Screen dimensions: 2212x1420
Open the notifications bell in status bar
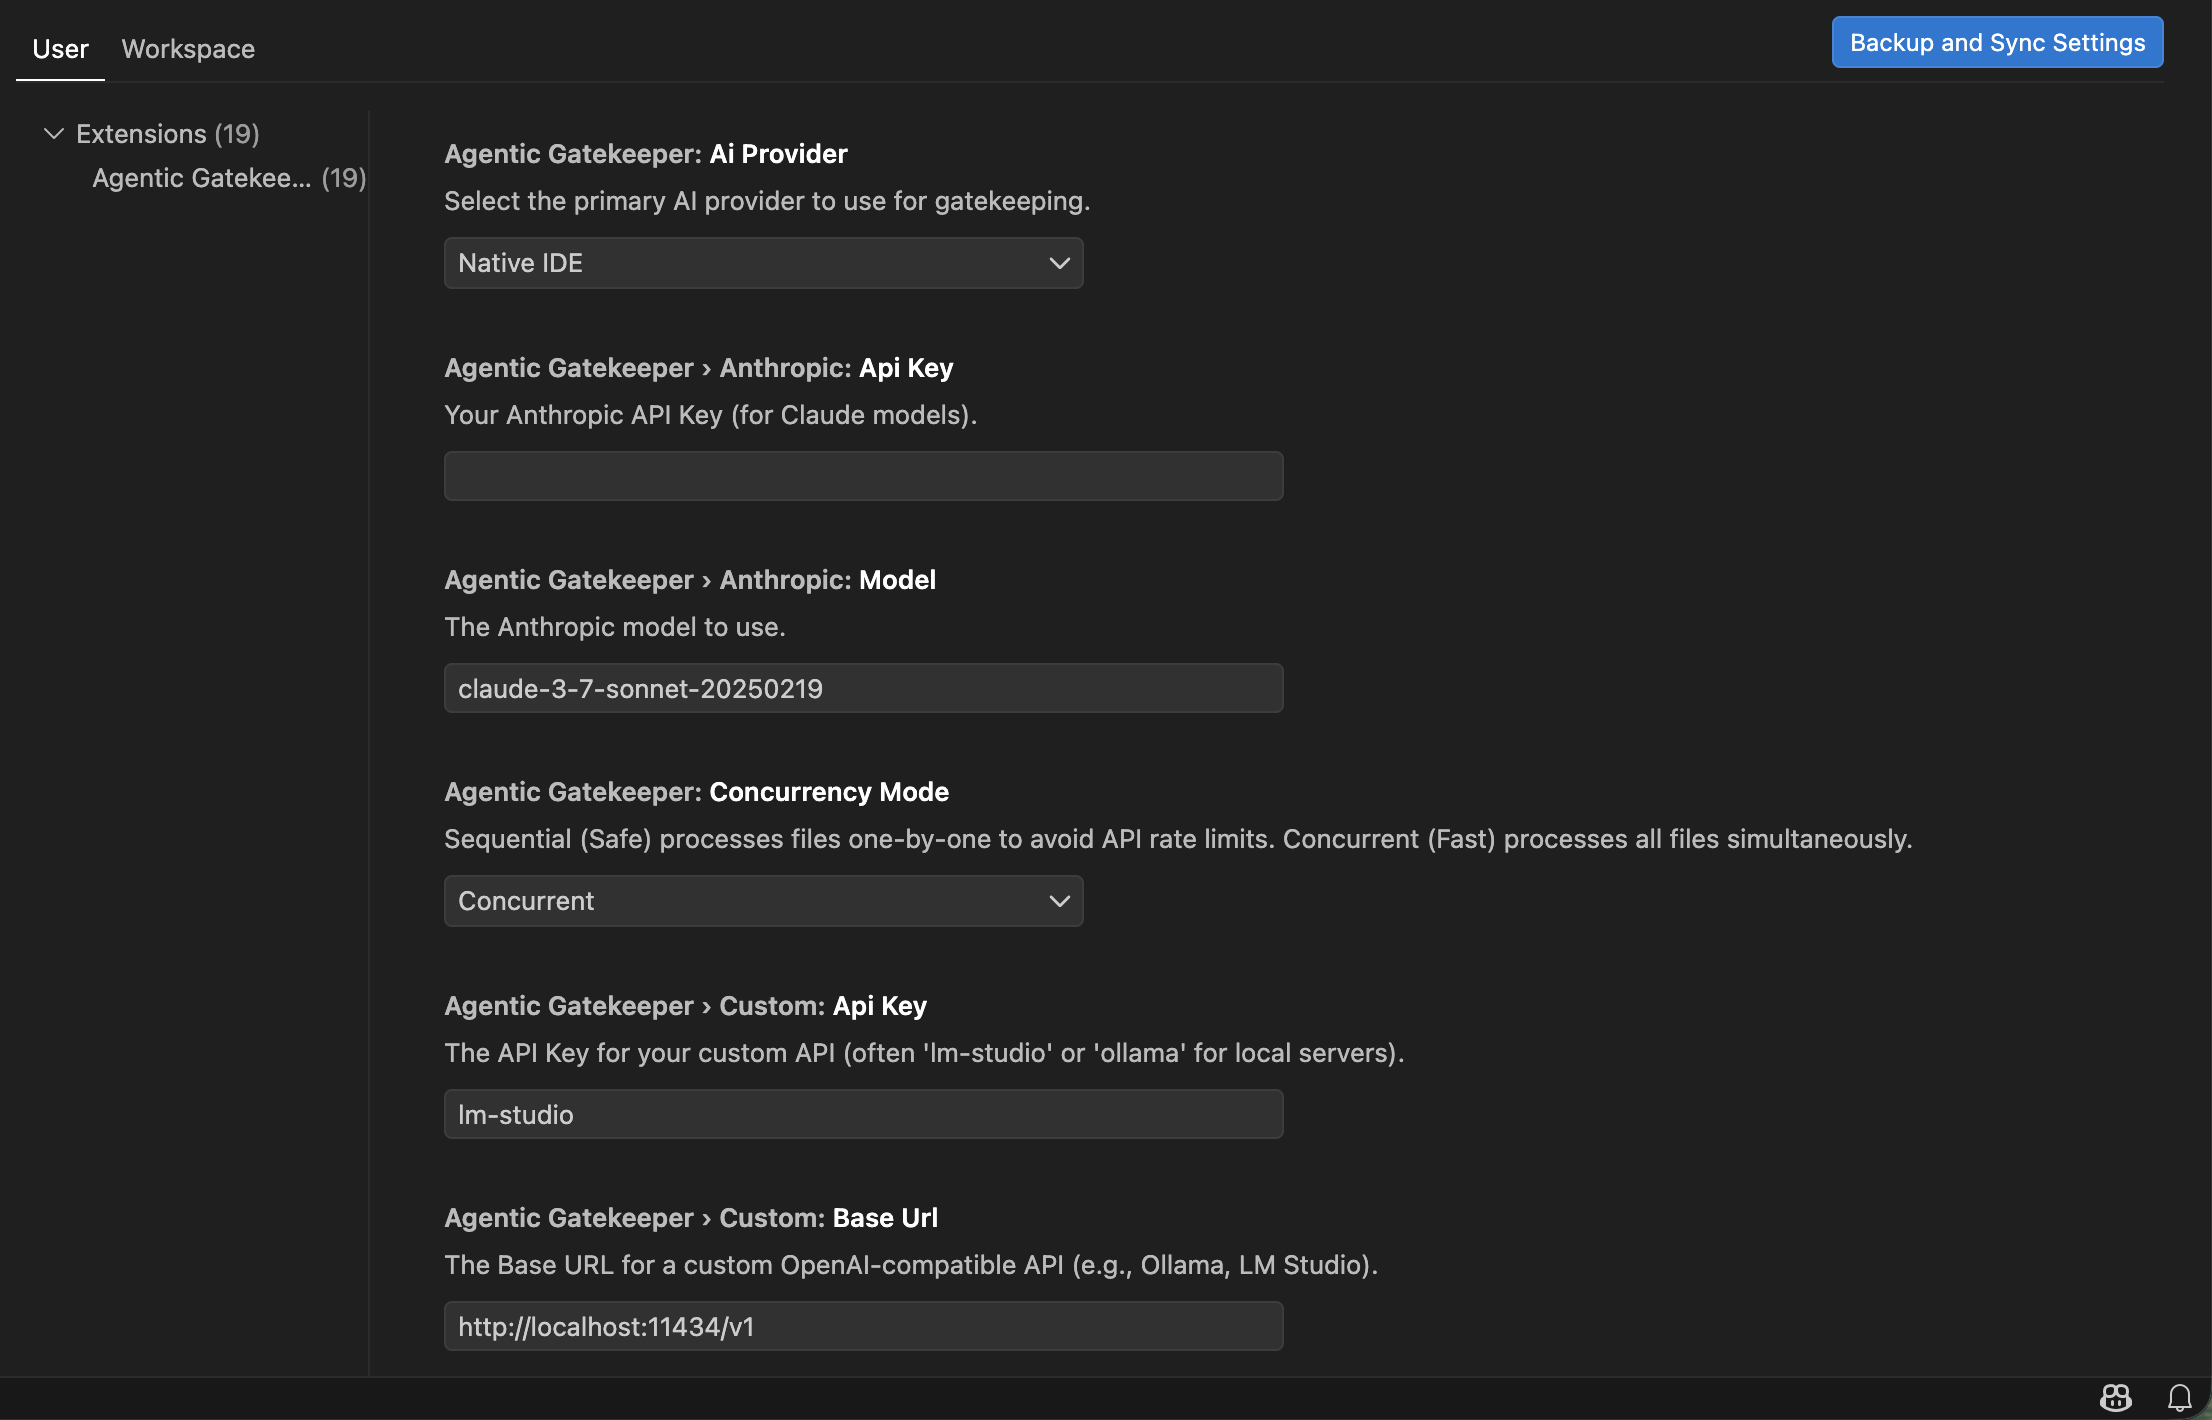[2179, 1397]
